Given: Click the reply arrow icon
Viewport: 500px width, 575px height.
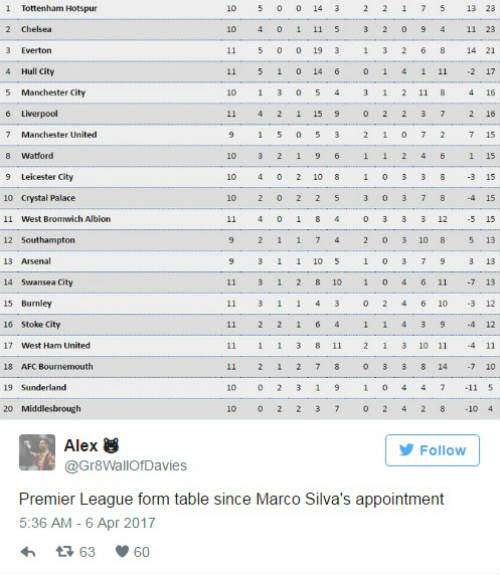Looking at the screenshot, I should click(x=28, y=552).
